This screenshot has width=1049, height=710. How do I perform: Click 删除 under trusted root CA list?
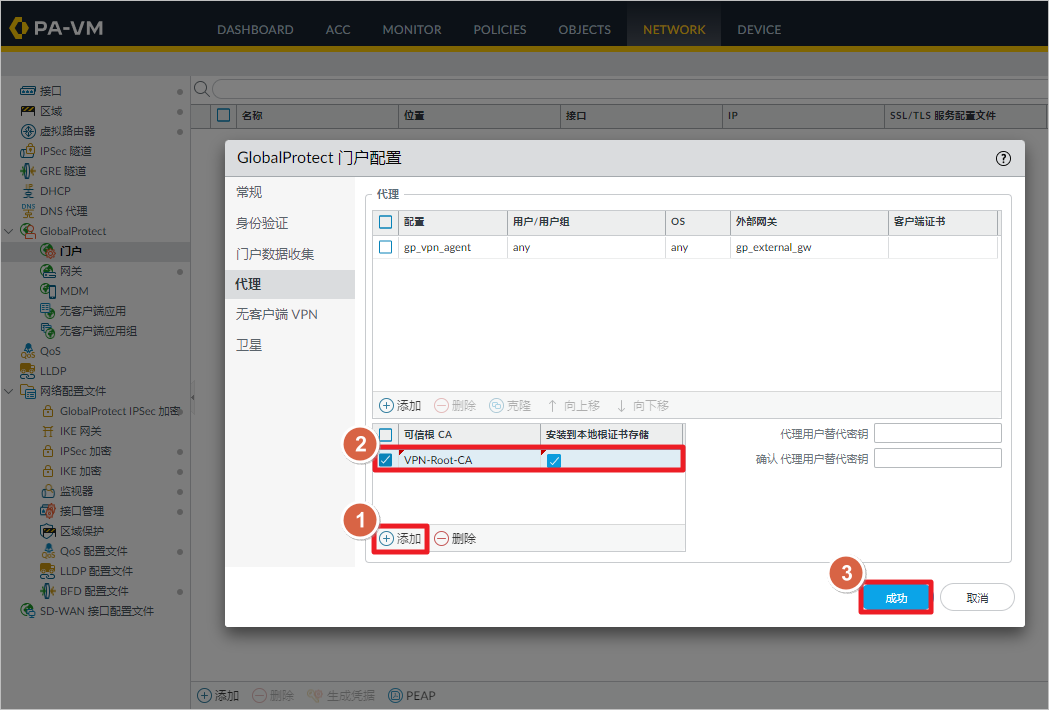455,539
